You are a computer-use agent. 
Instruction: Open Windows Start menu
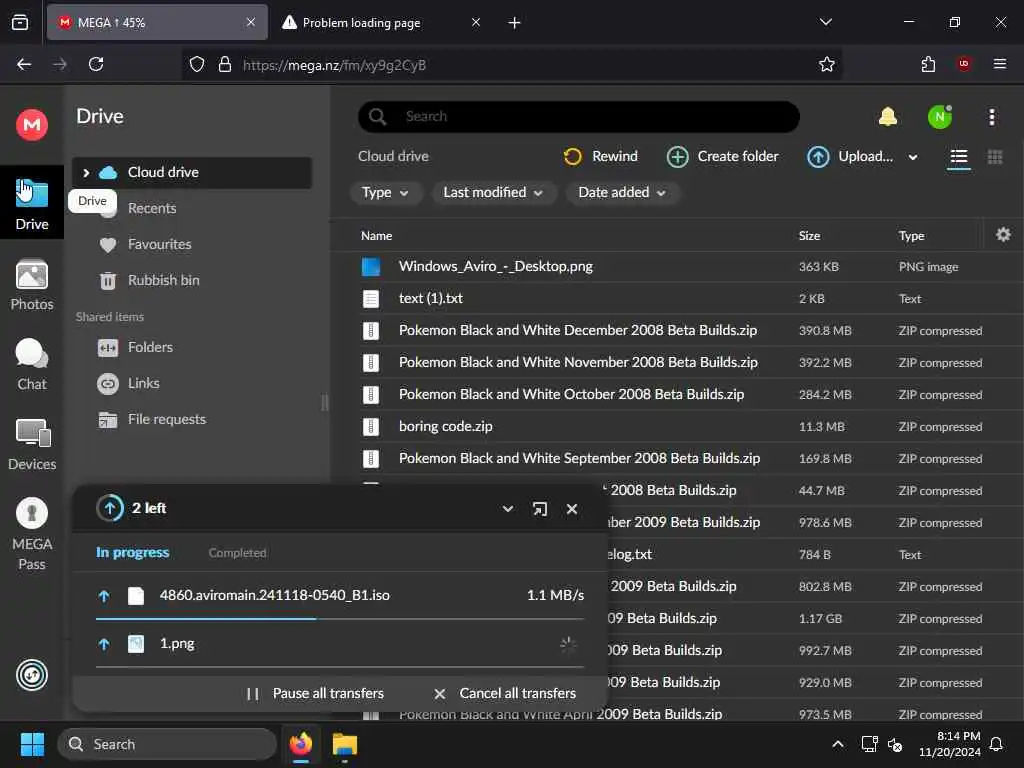click(32, 744)
